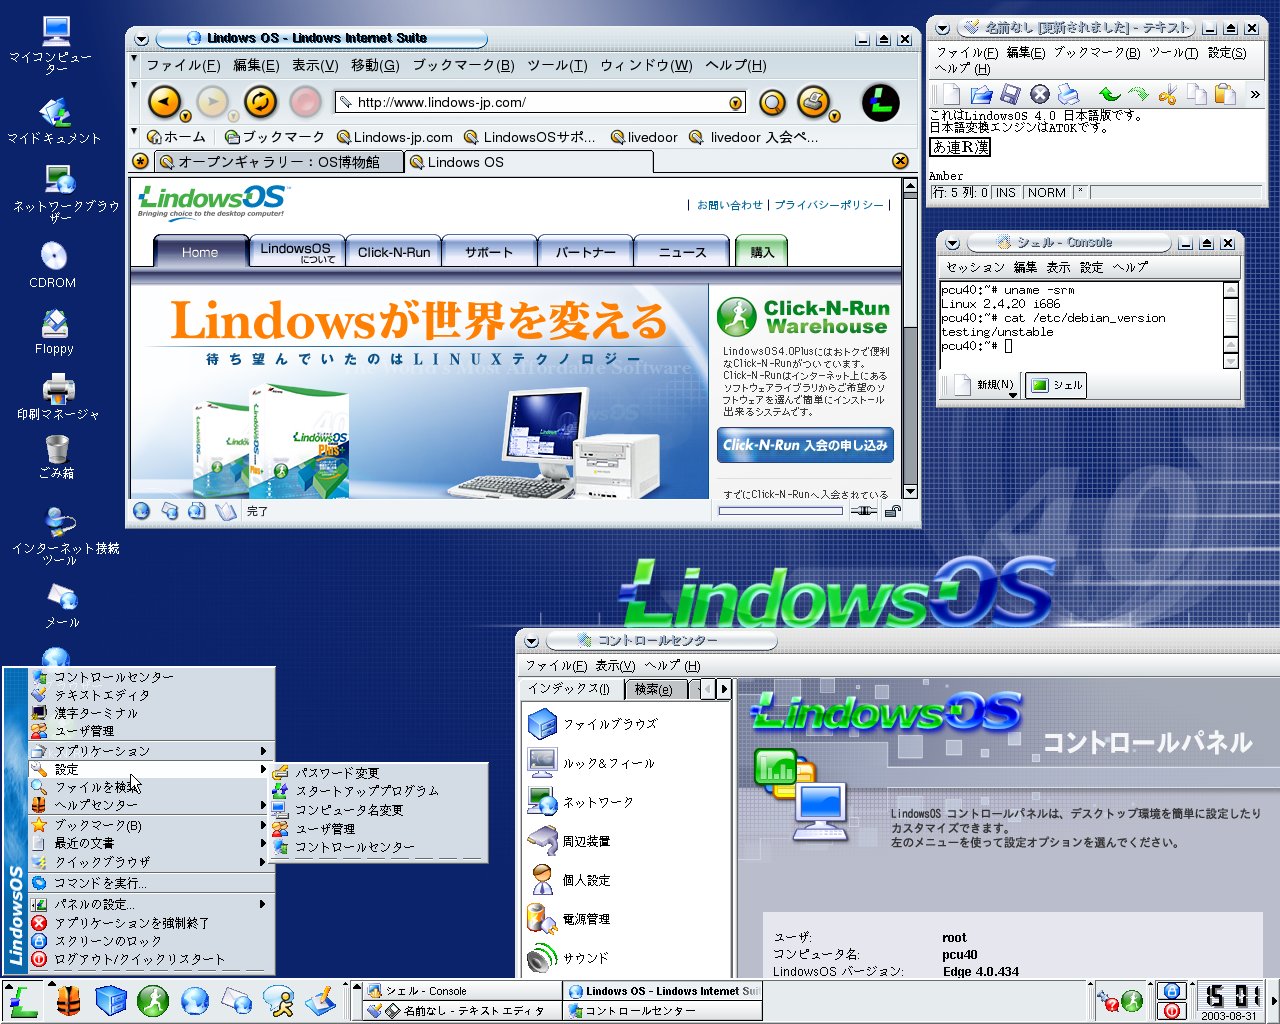This screenshot has width=1280, height=1024.
Task: Click the Click-N-Run 入会の申し込み button
Action: click(805, 445)
